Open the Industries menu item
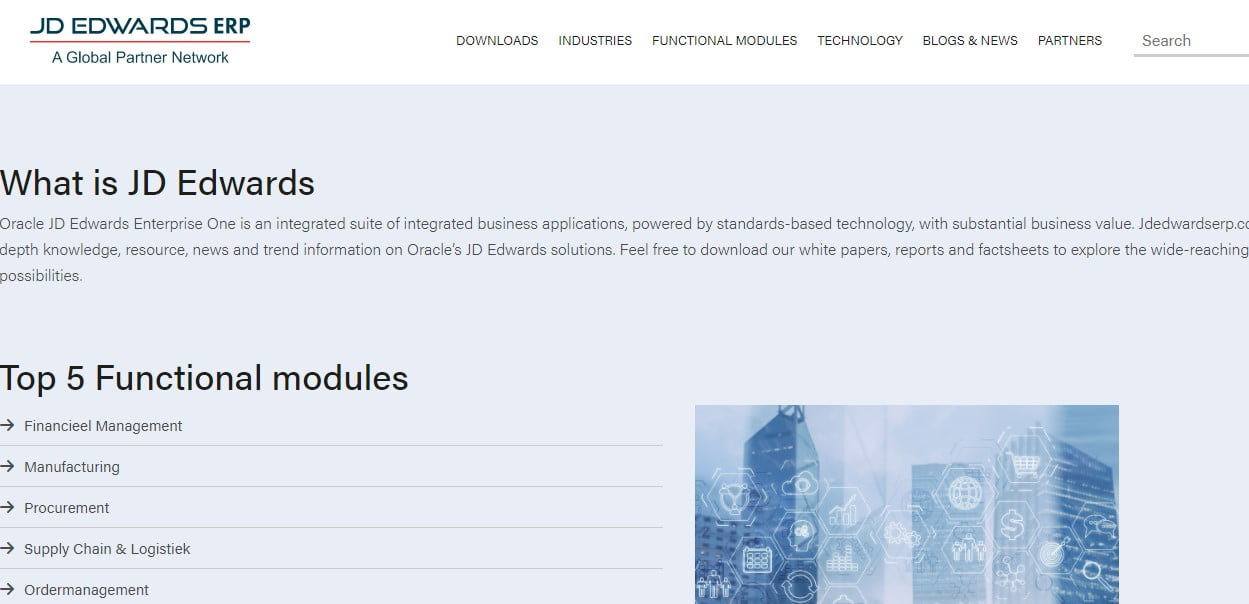 [595, 41]
